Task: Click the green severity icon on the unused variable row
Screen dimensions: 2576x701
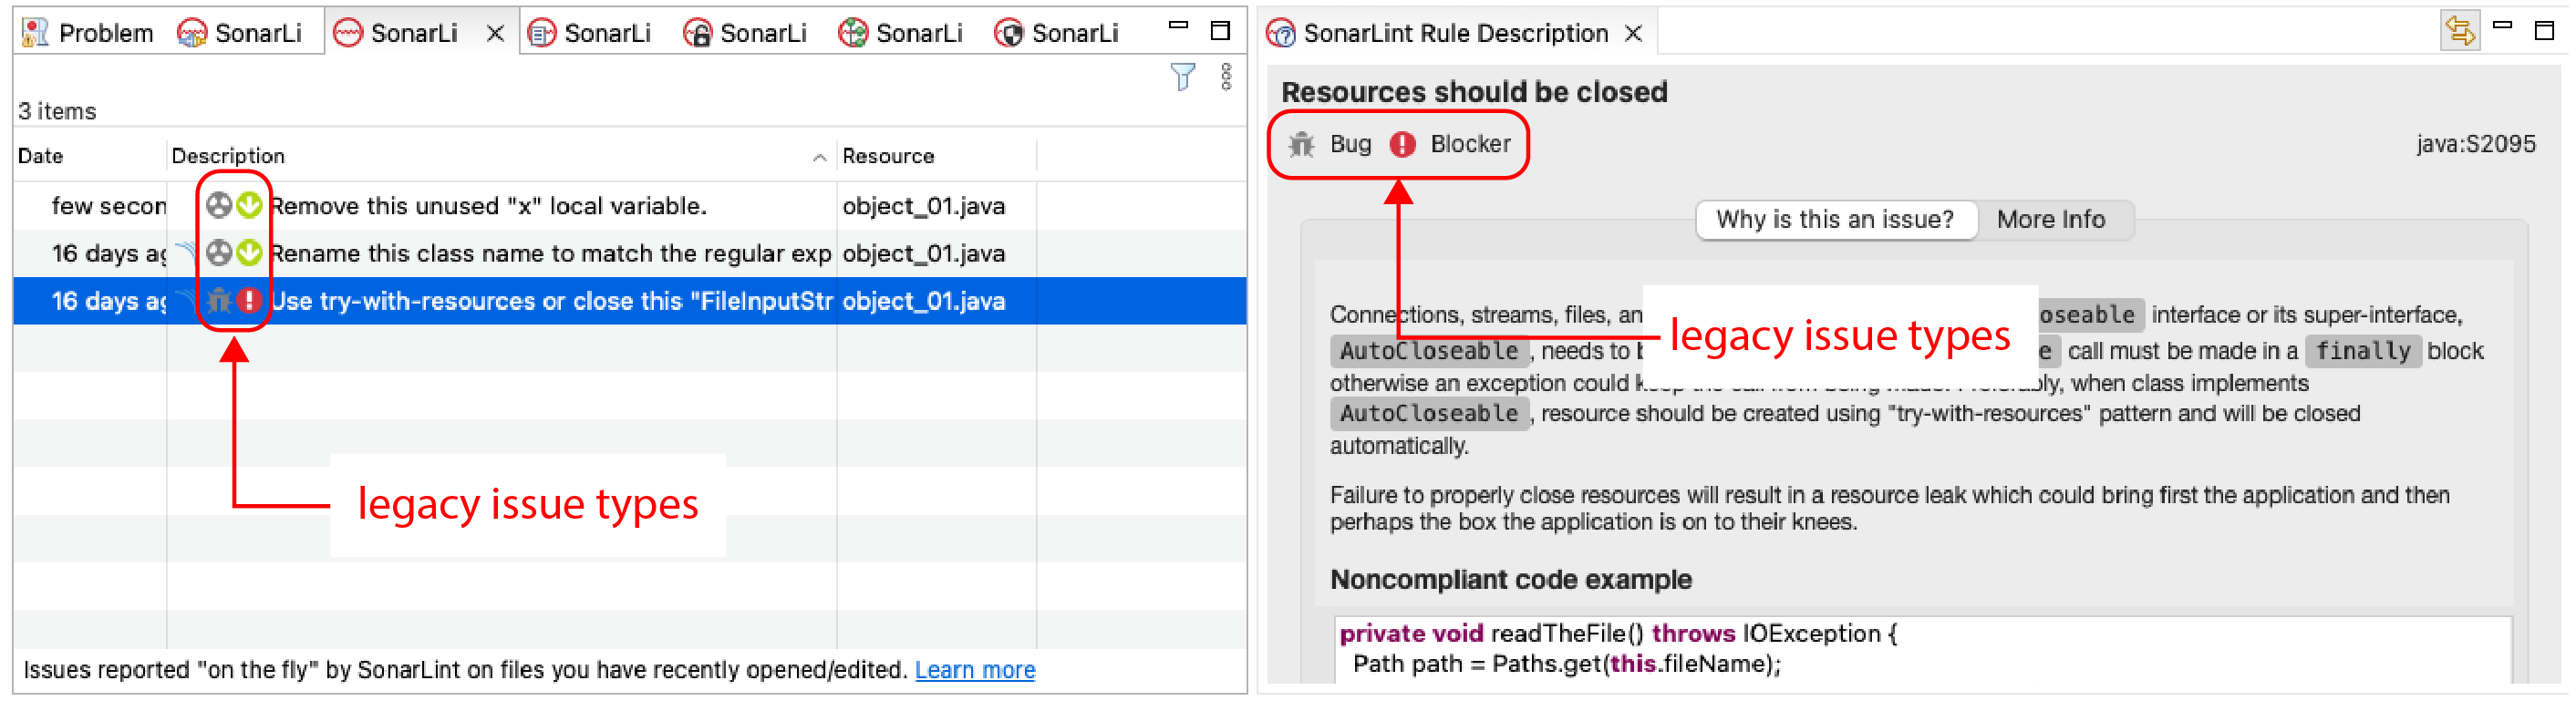Action: (249, 206)
